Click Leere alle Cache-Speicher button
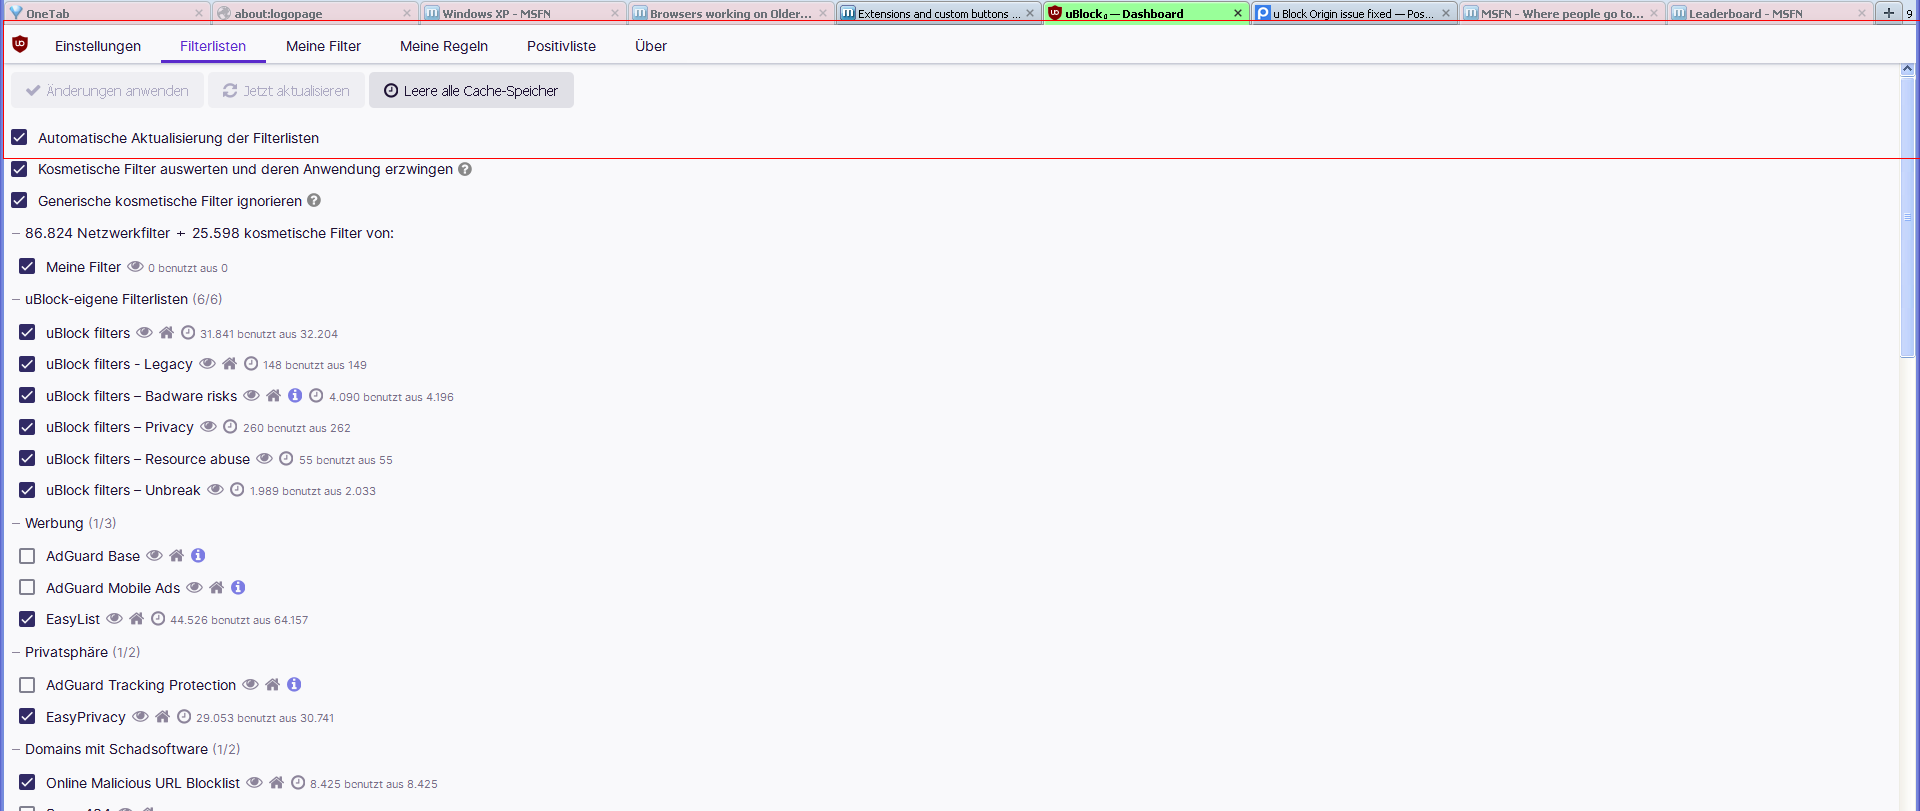 click(471, 90)
